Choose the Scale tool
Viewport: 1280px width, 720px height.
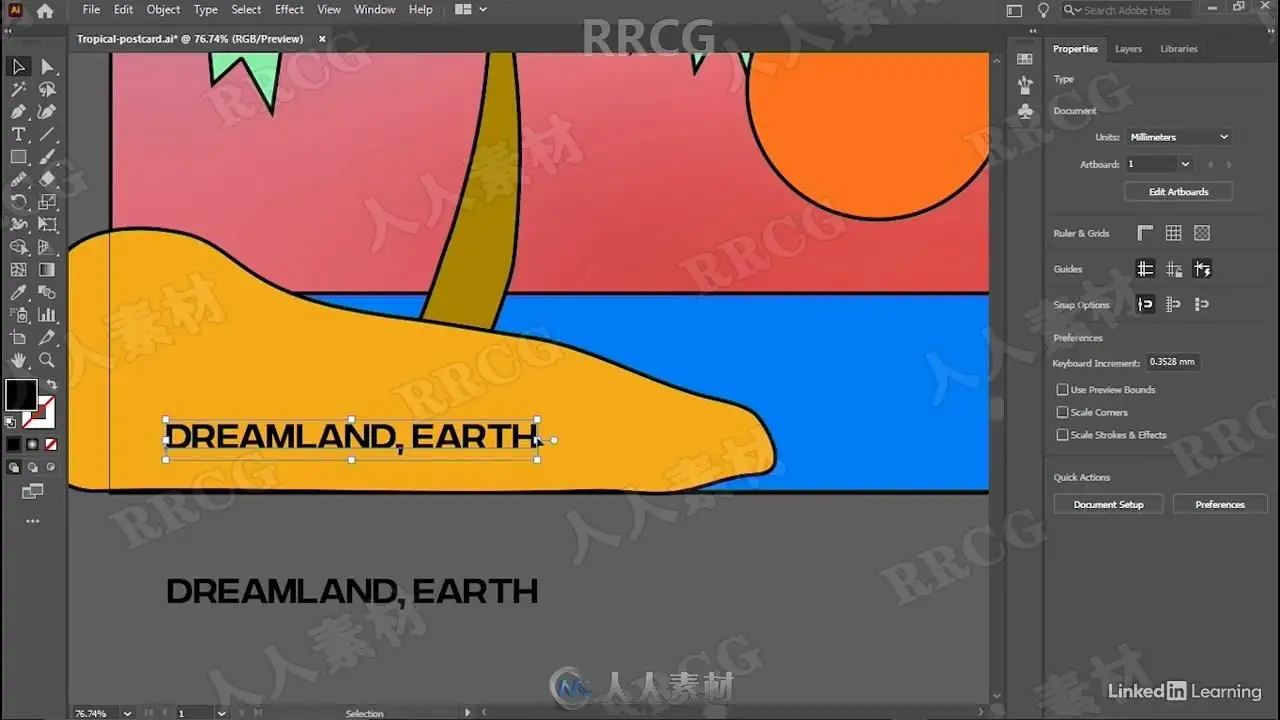tap(47, 202)
